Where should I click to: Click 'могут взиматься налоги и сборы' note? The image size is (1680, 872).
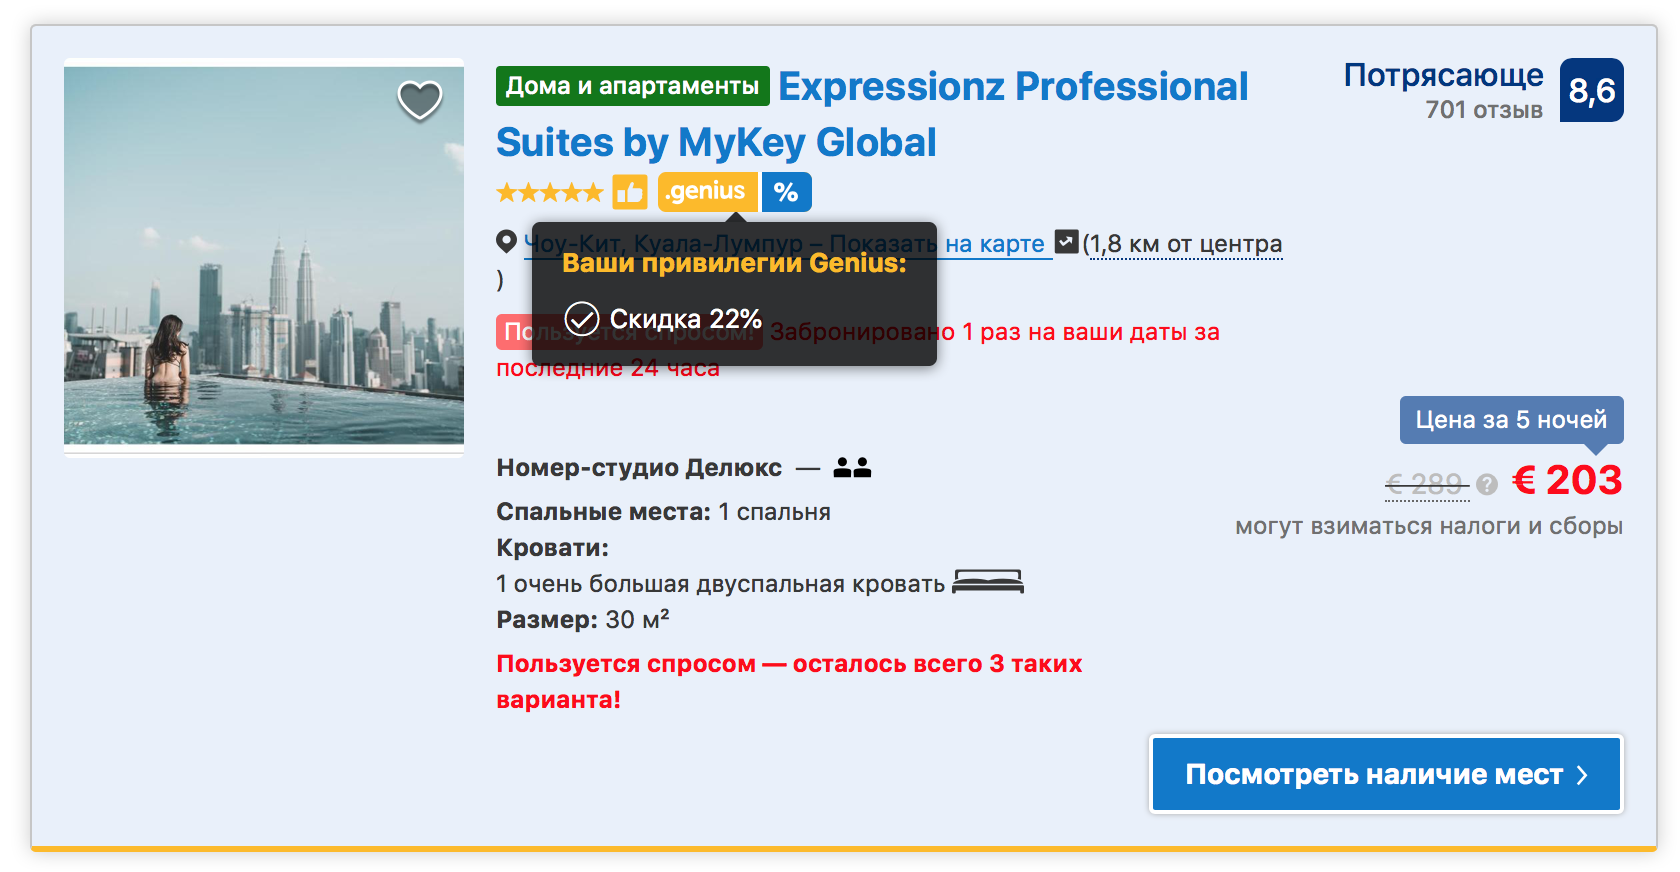pyautogui.click(x=1429, y=526)
